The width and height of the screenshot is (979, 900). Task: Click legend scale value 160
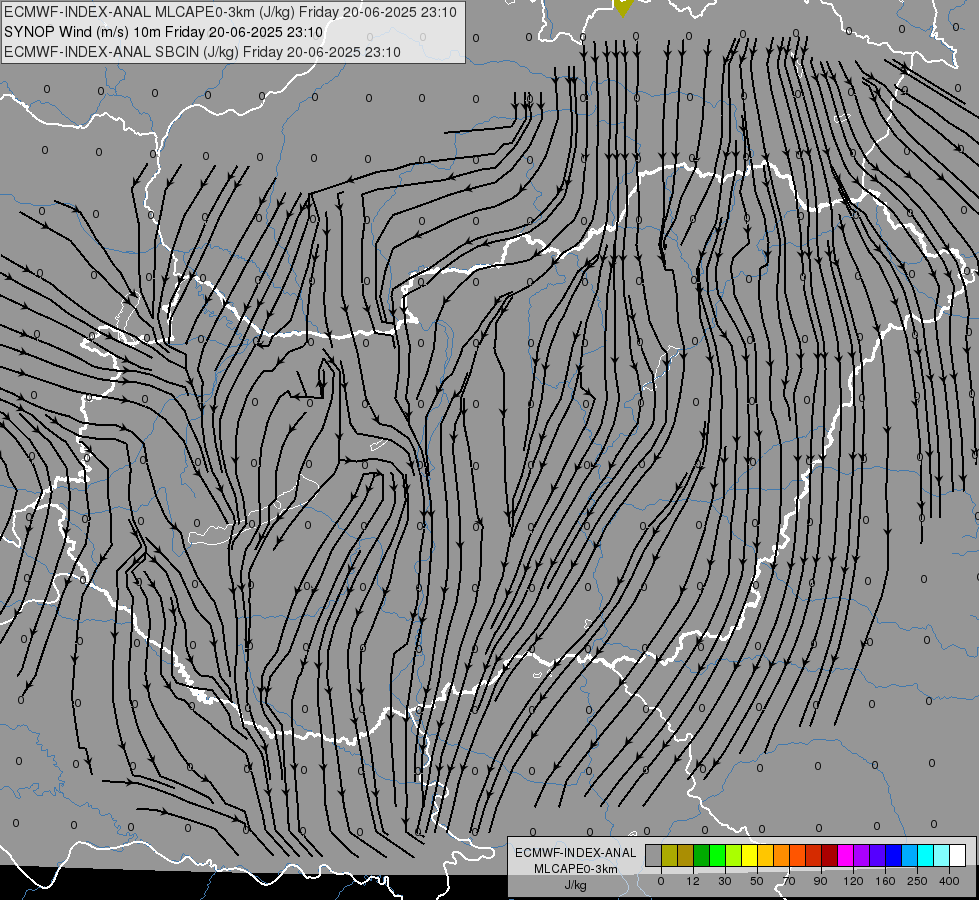(886, 881)
